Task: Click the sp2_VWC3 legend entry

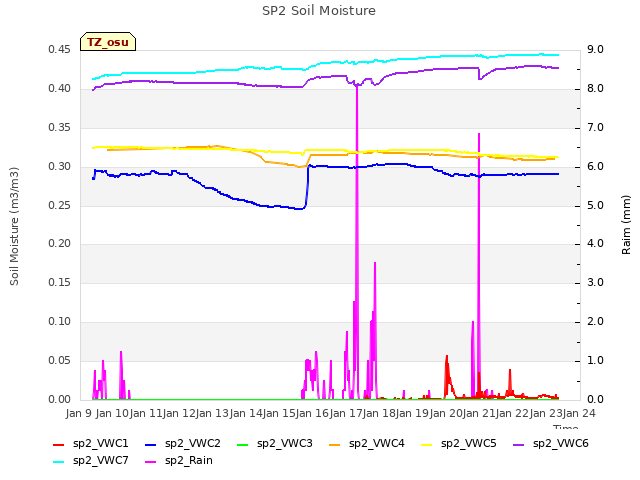Action: point(275,444)
